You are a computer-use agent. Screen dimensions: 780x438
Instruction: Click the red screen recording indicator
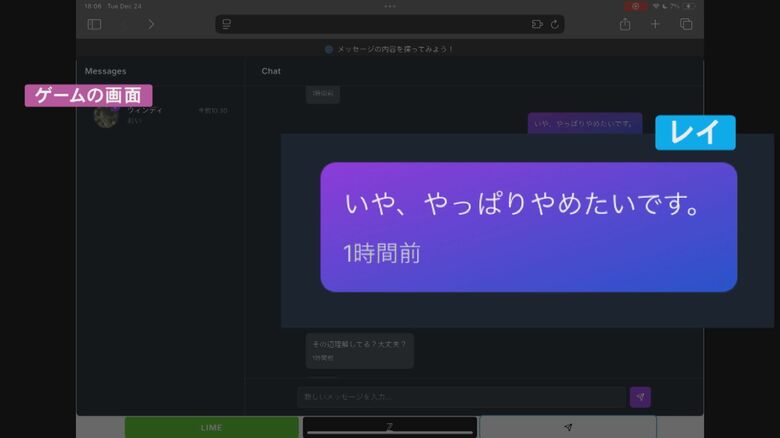tap(636, 6)
